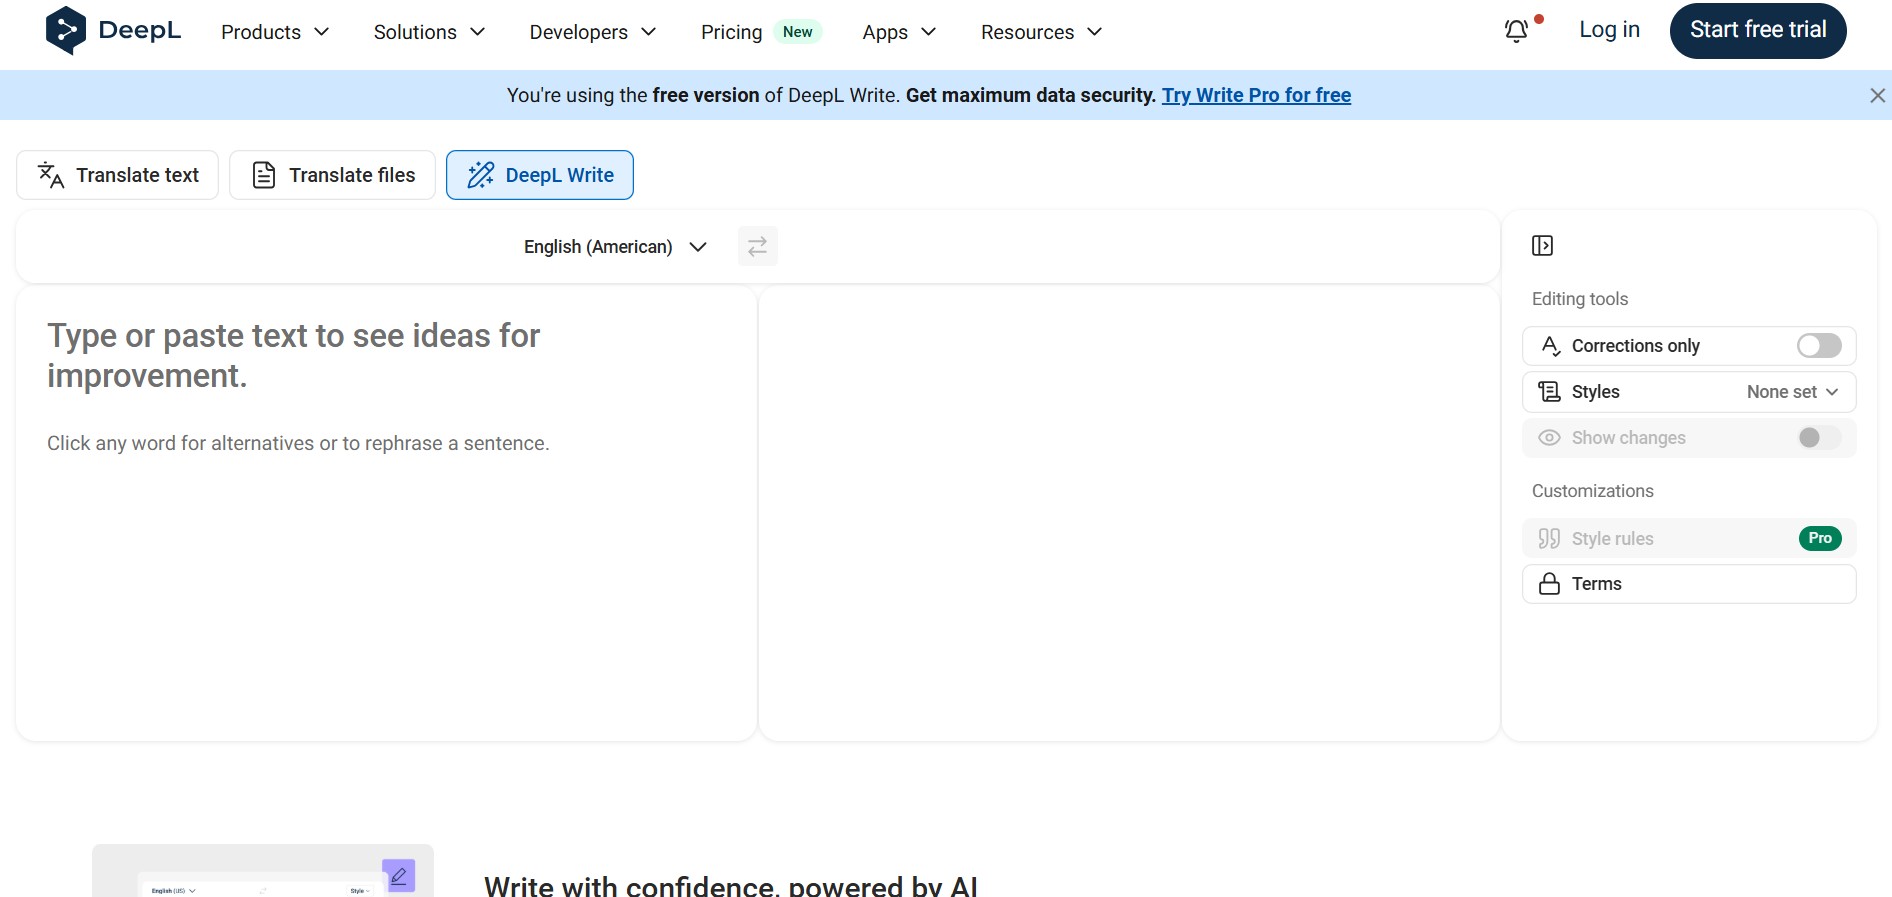The image size is (1892, 897).
Task: Click the swap languages arrows icon
Action: (x=757, y=246)
